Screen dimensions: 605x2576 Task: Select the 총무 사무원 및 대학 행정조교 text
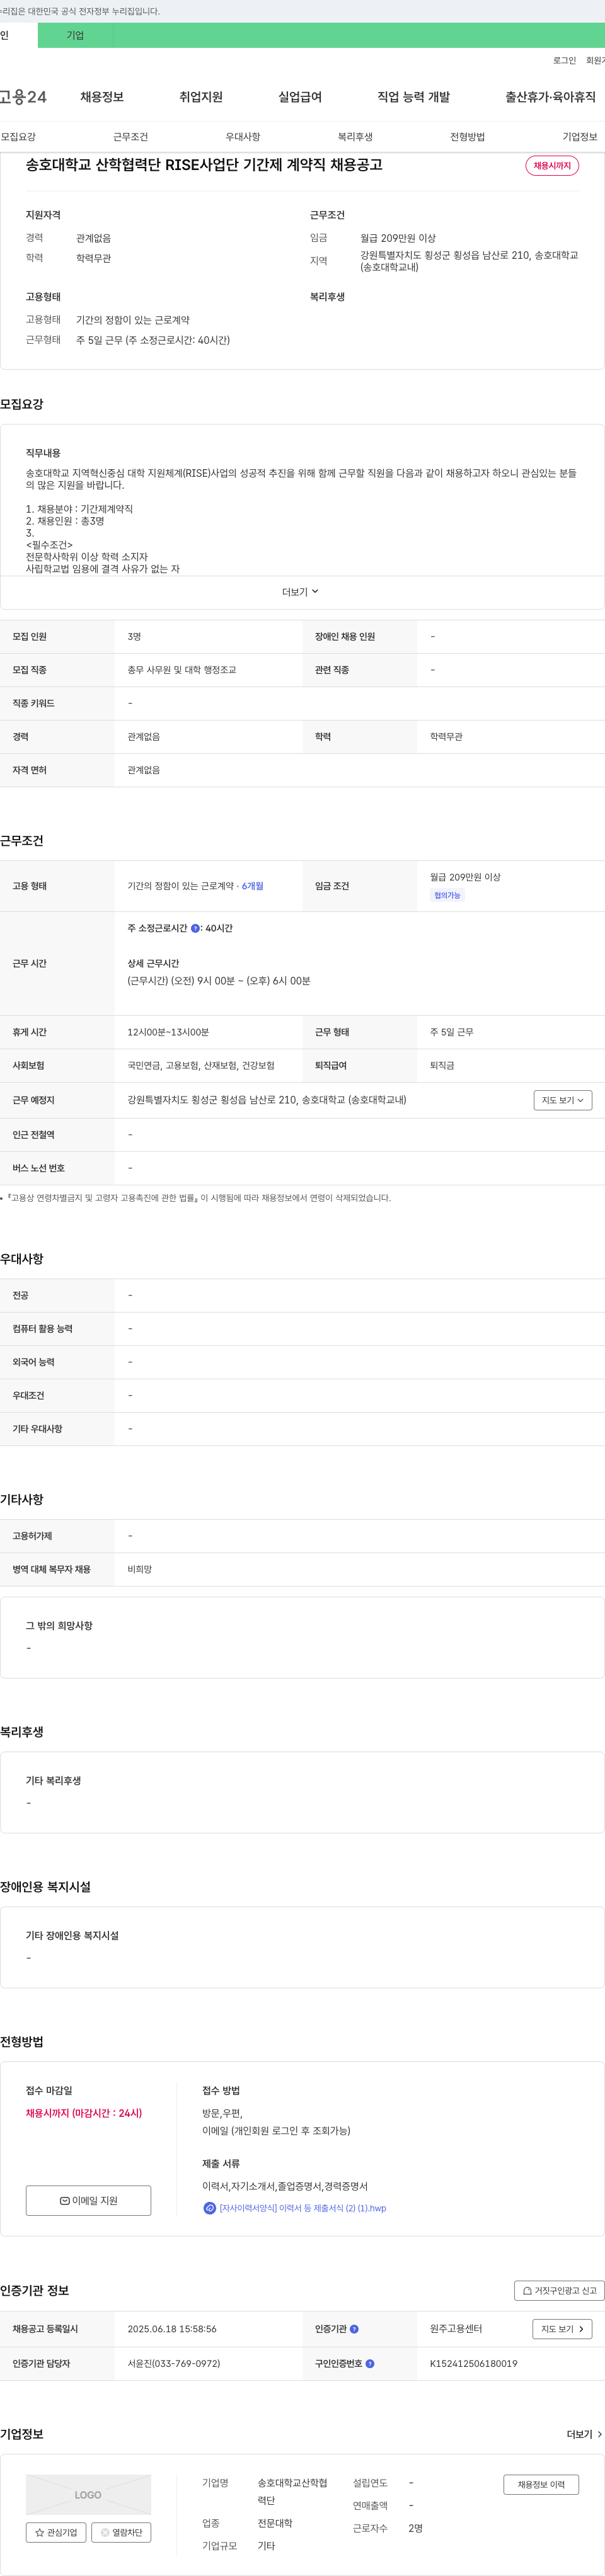pyautogui.click(x=182, y=670)
